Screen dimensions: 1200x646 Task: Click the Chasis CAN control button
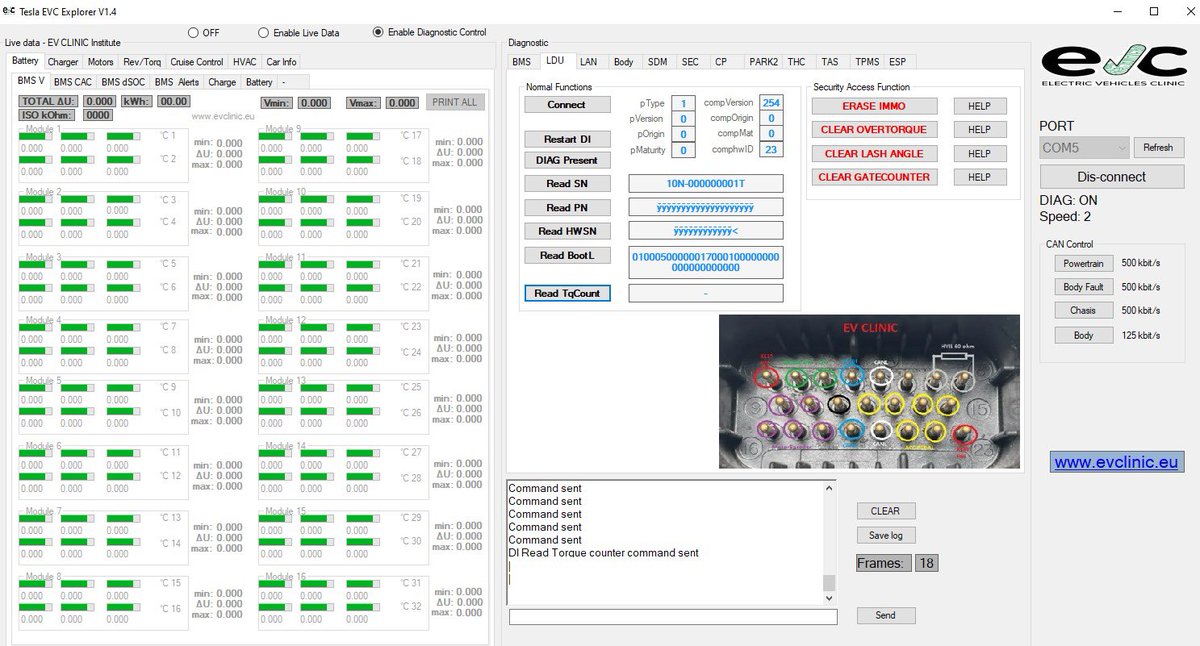click(x=1084, y=311)
